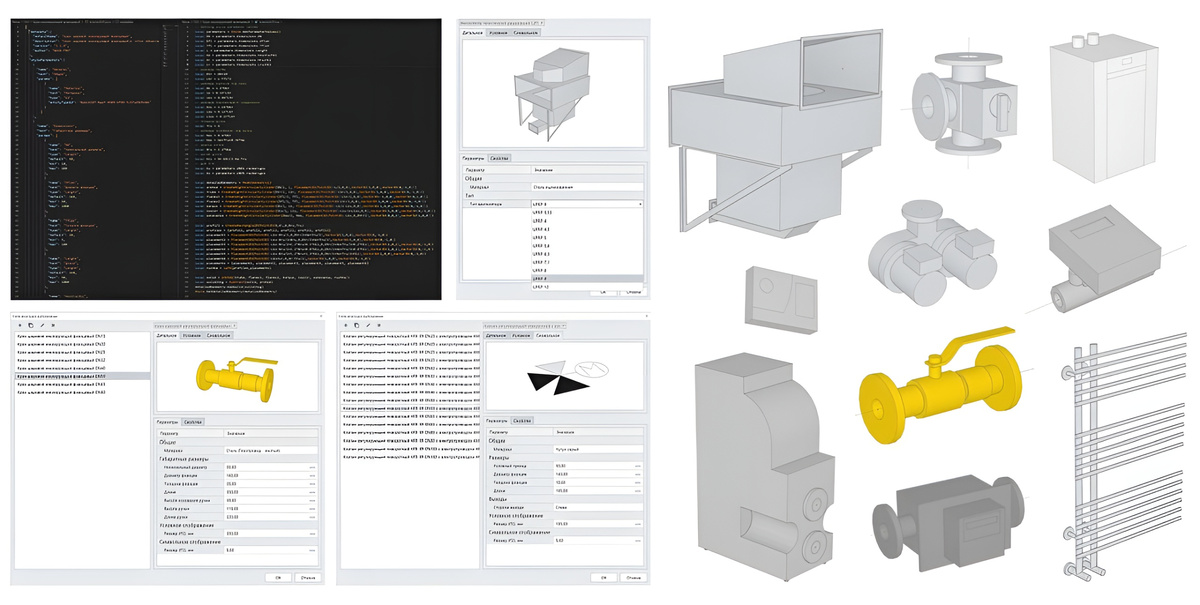Select the Параметры tab in the control valve dialog
1200x605 pixels.
496,421
